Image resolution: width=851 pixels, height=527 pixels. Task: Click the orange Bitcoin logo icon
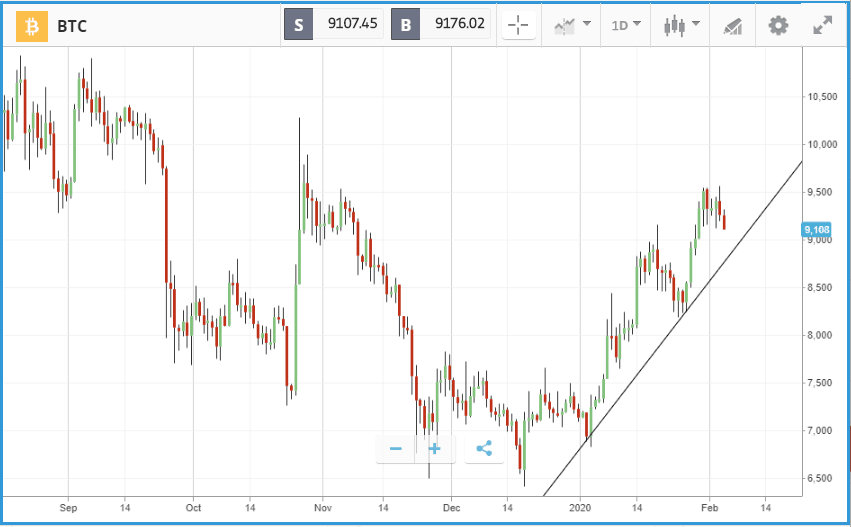click(x=31, y=26)
